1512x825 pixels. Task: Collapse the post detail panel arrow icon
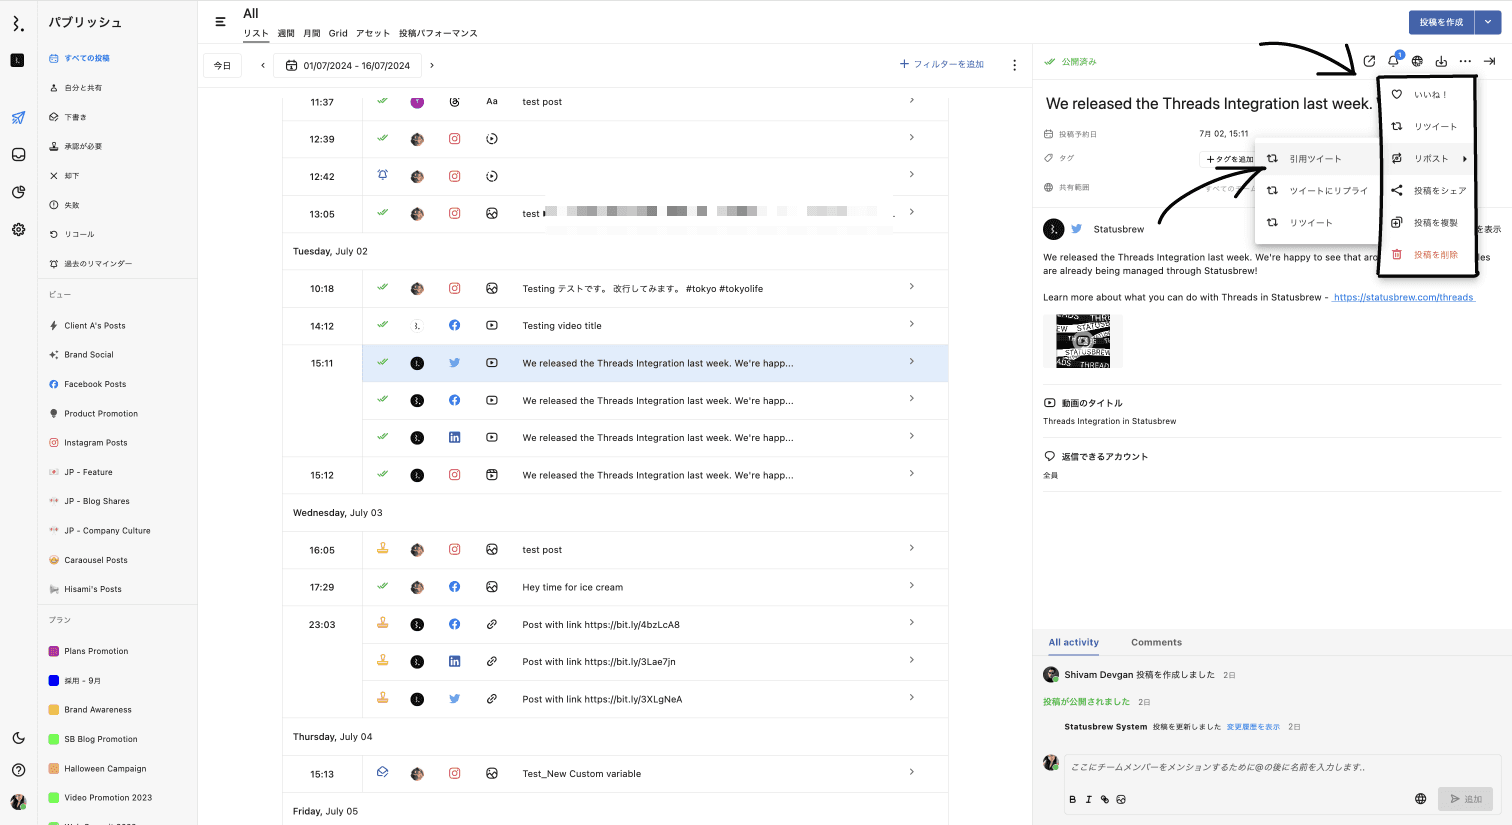[1489, 62]
